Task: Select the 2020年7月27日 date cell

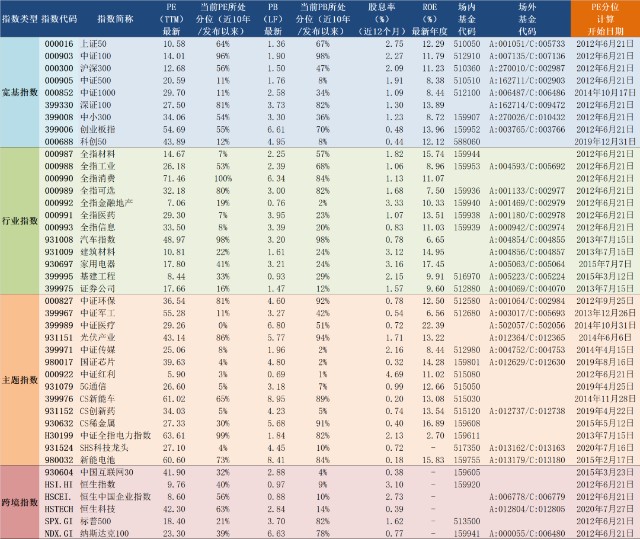Action: (605, 509)
